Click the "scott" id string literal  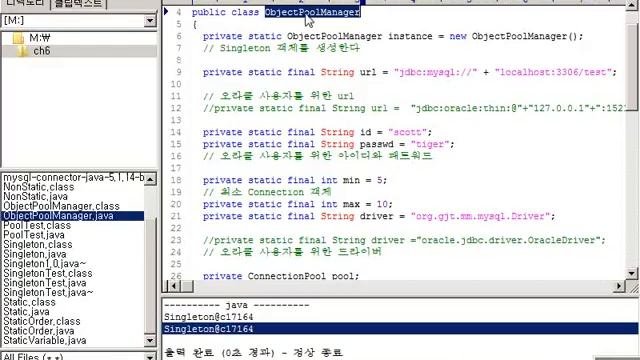407,132
